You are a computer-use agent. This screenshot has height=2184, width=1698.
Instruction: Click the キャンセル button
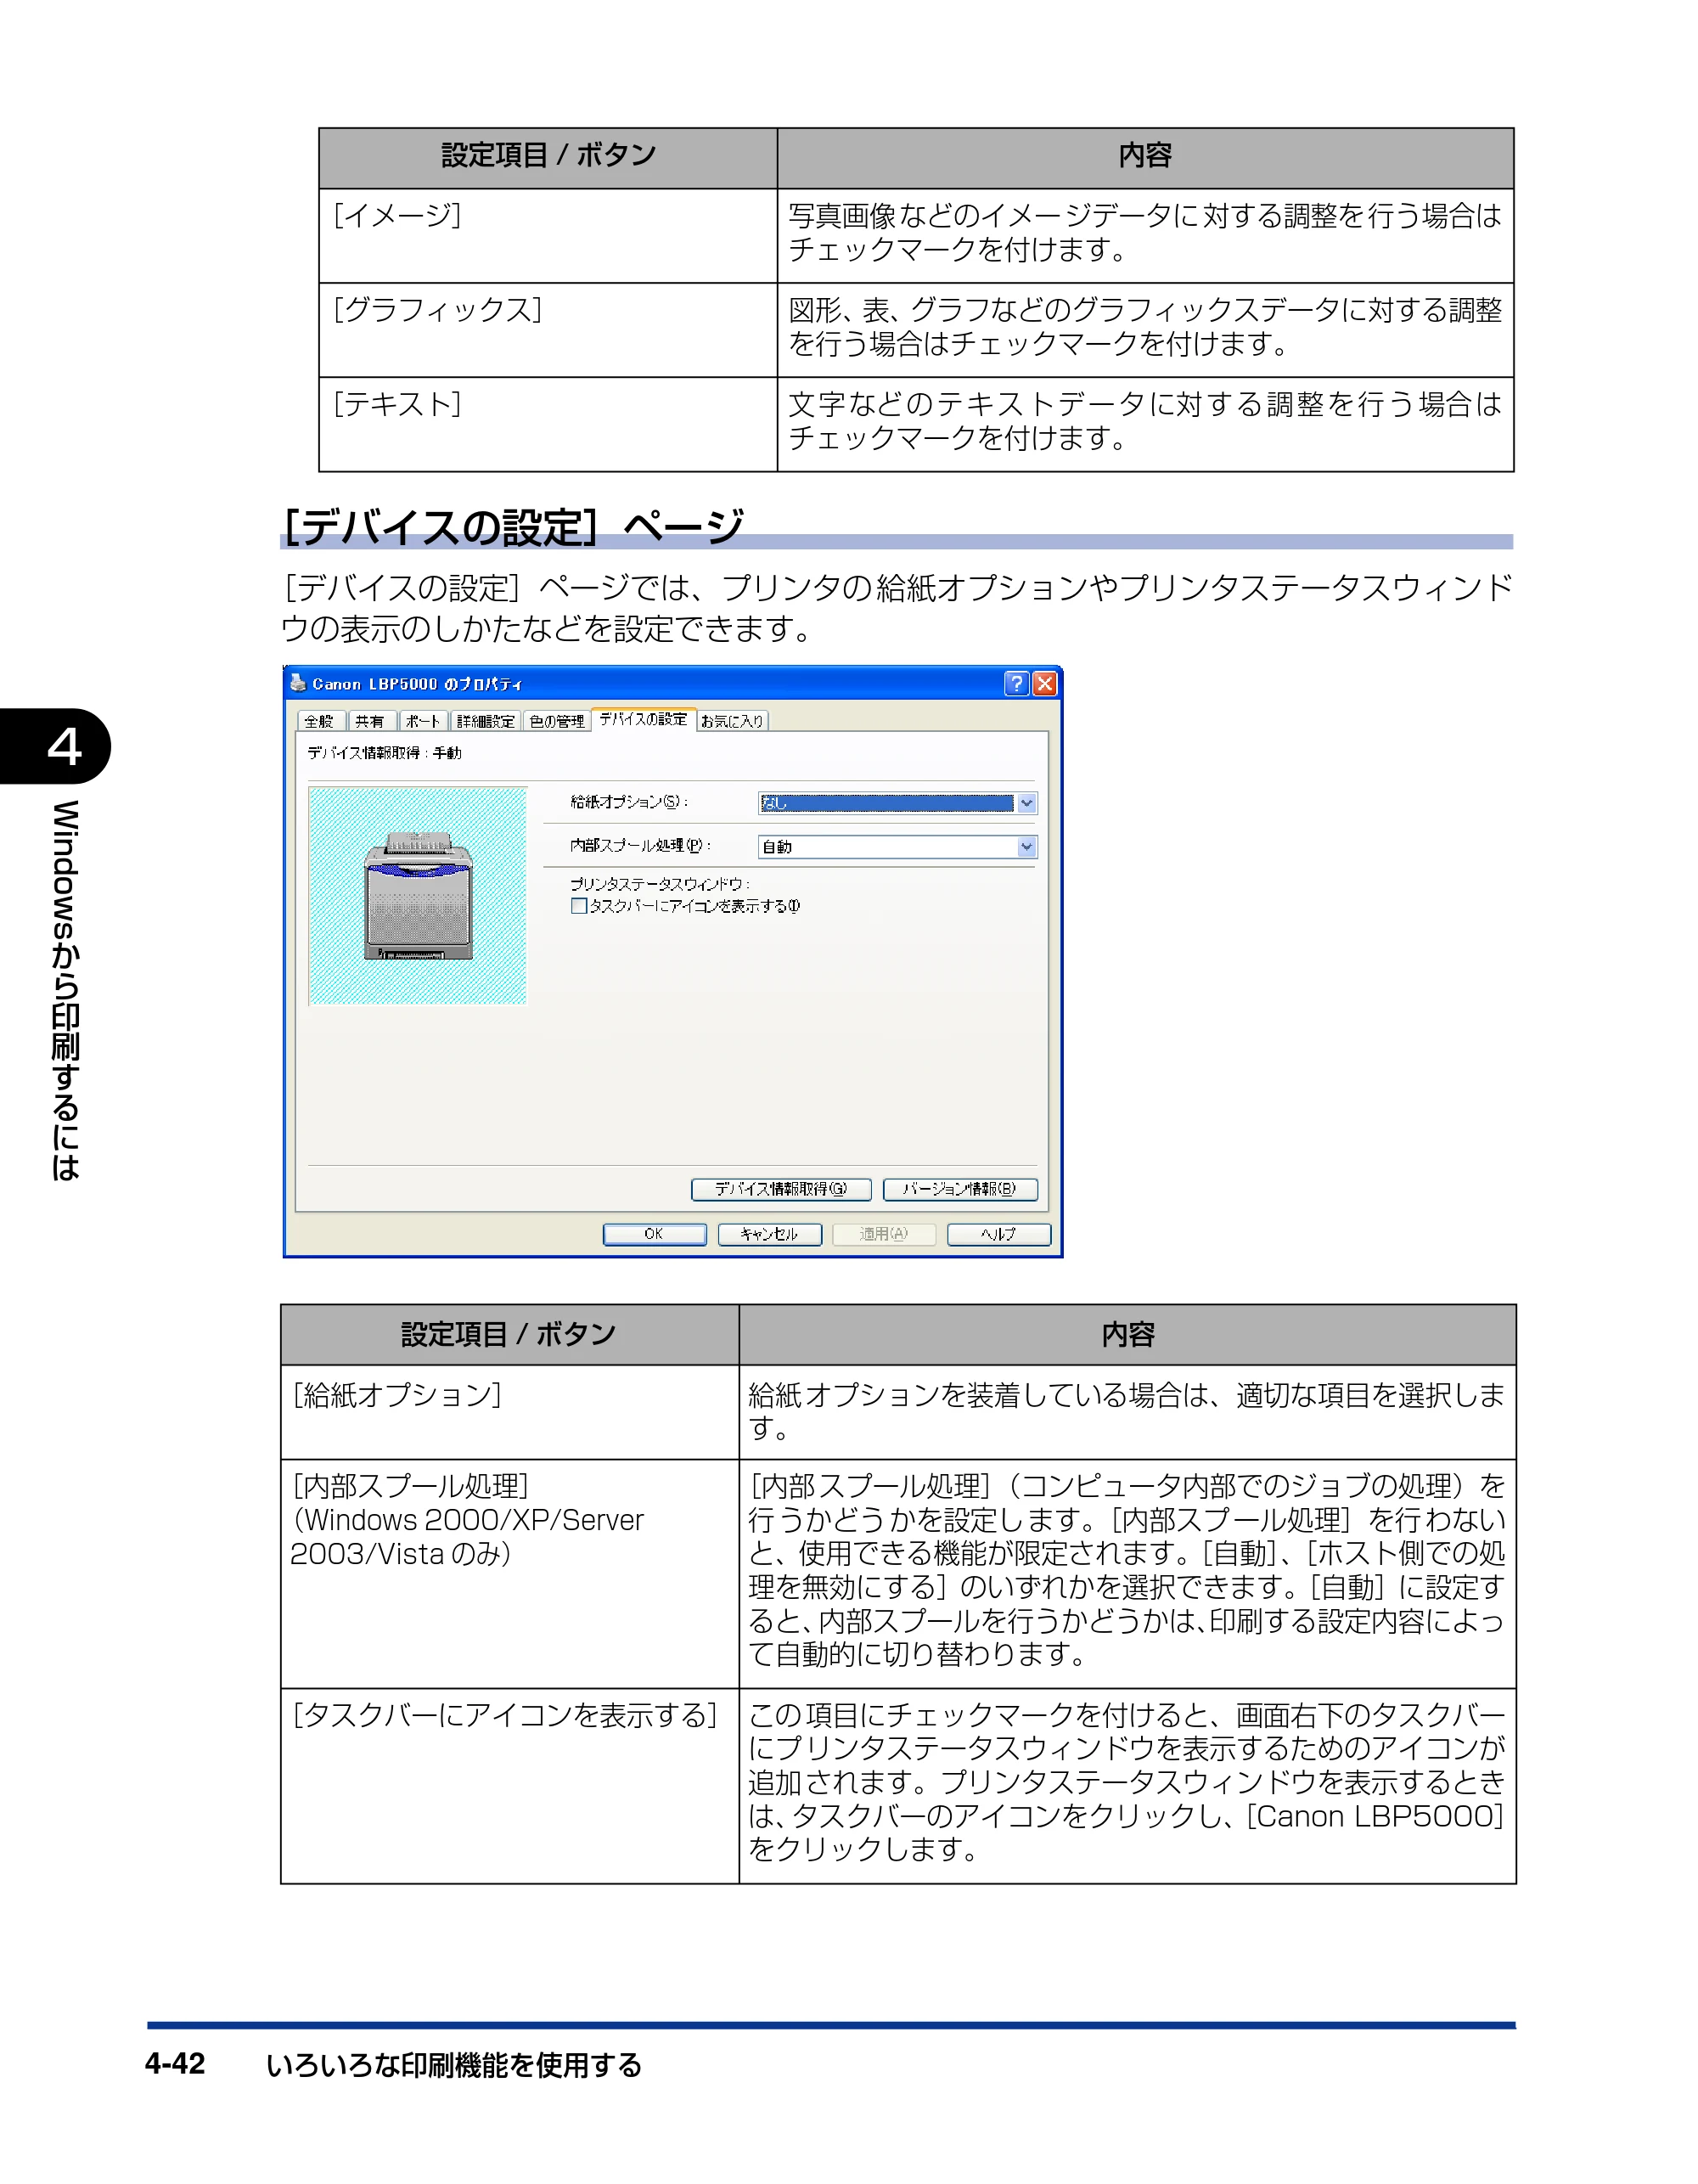click(769, 1234)
